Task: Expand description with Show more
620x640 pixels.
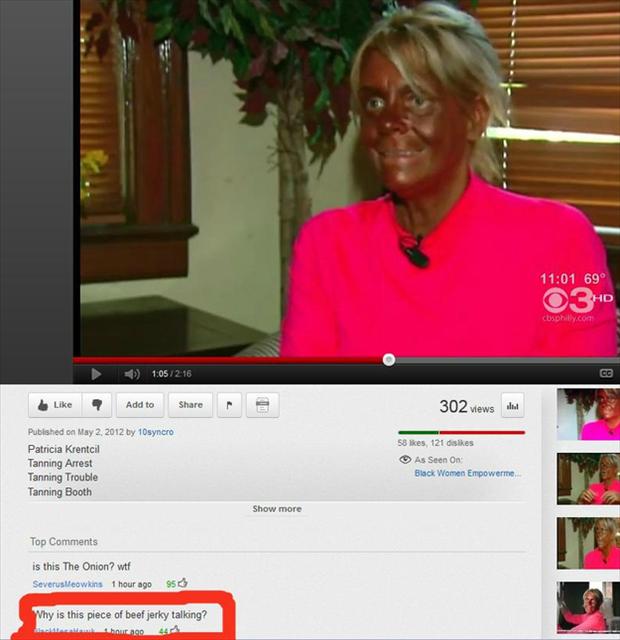Action: click(277, 509)
